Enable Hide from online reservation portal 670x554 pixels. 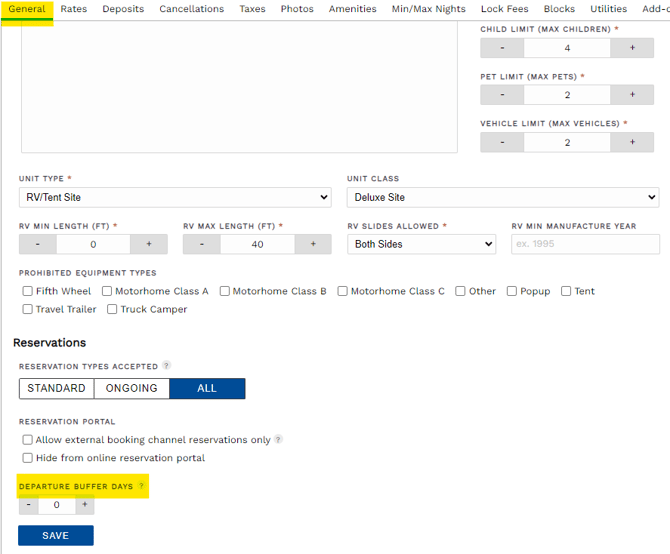[27, 458]
